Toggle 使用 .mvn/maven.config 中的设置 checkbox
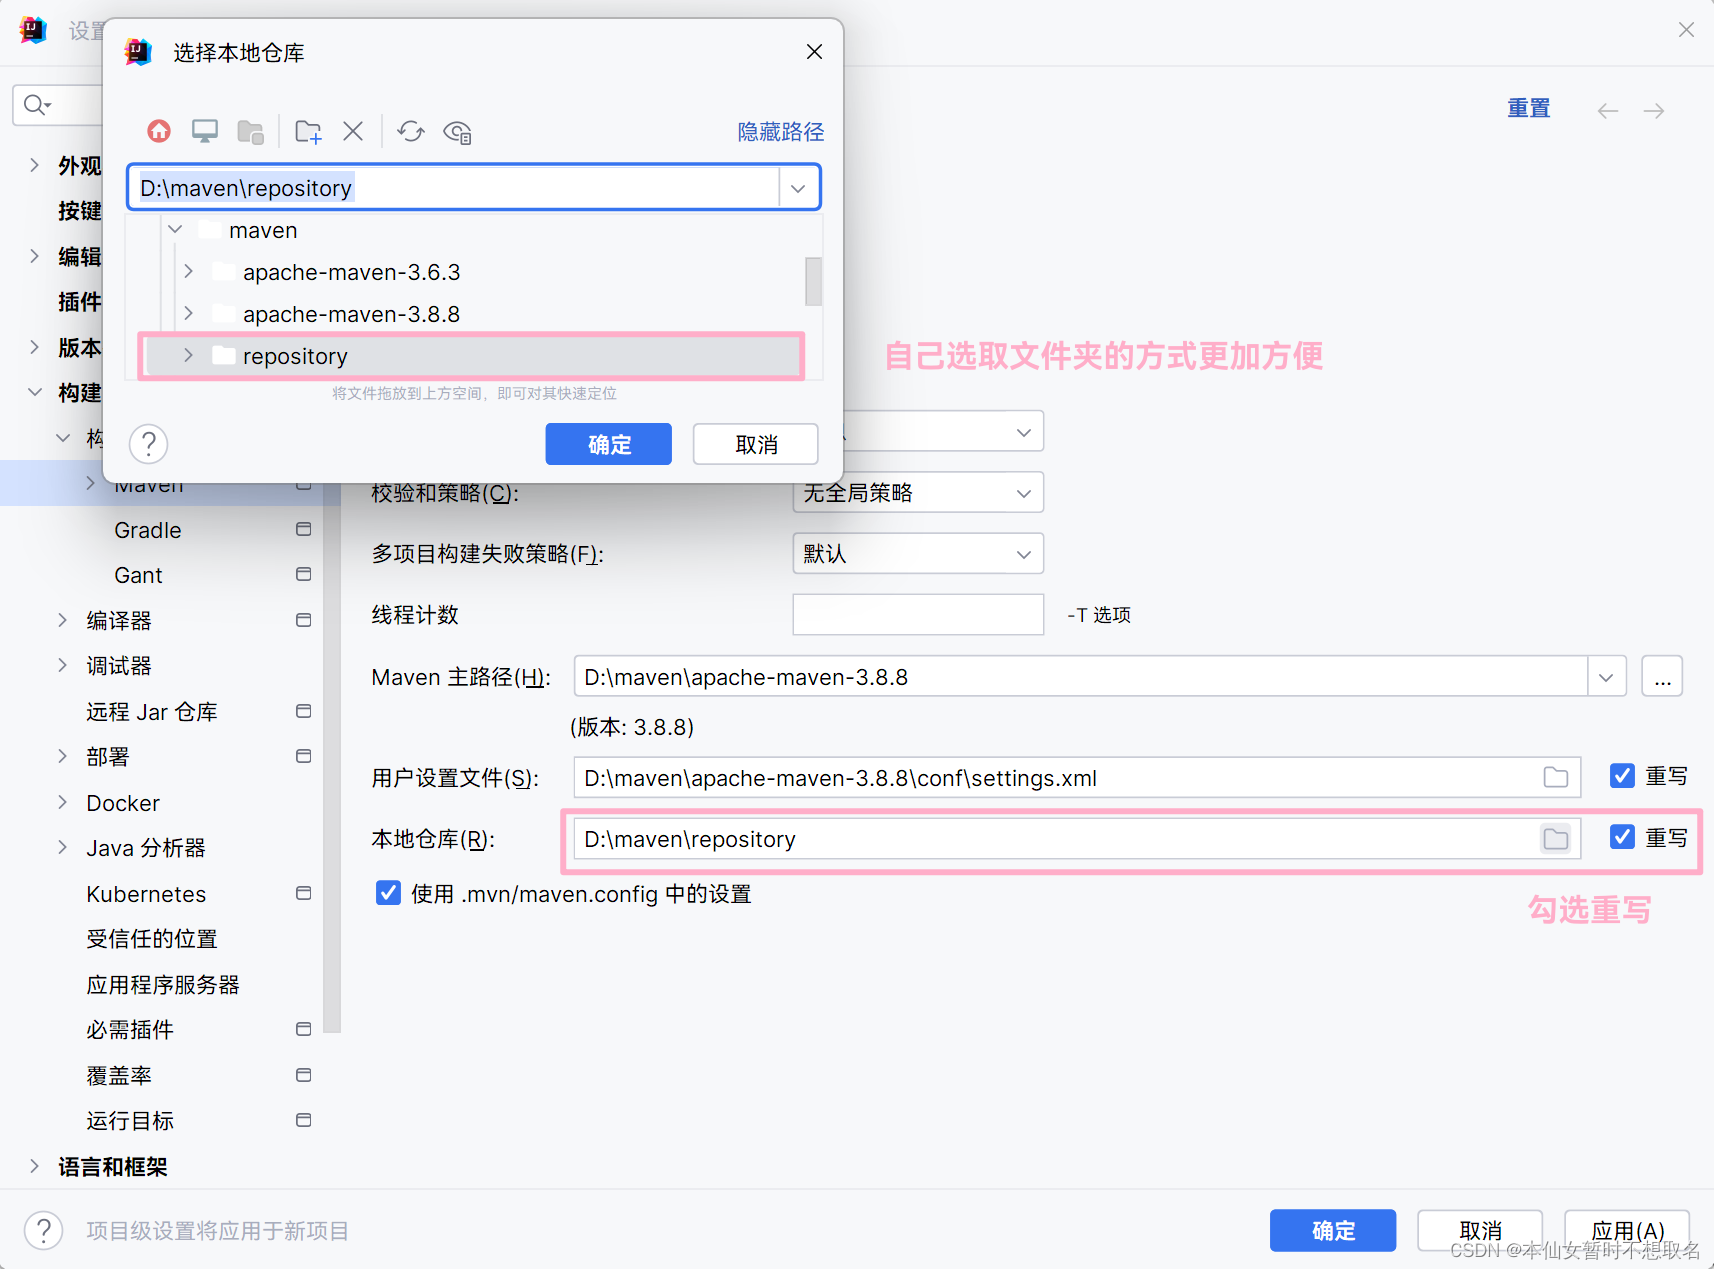 (388, 893)
